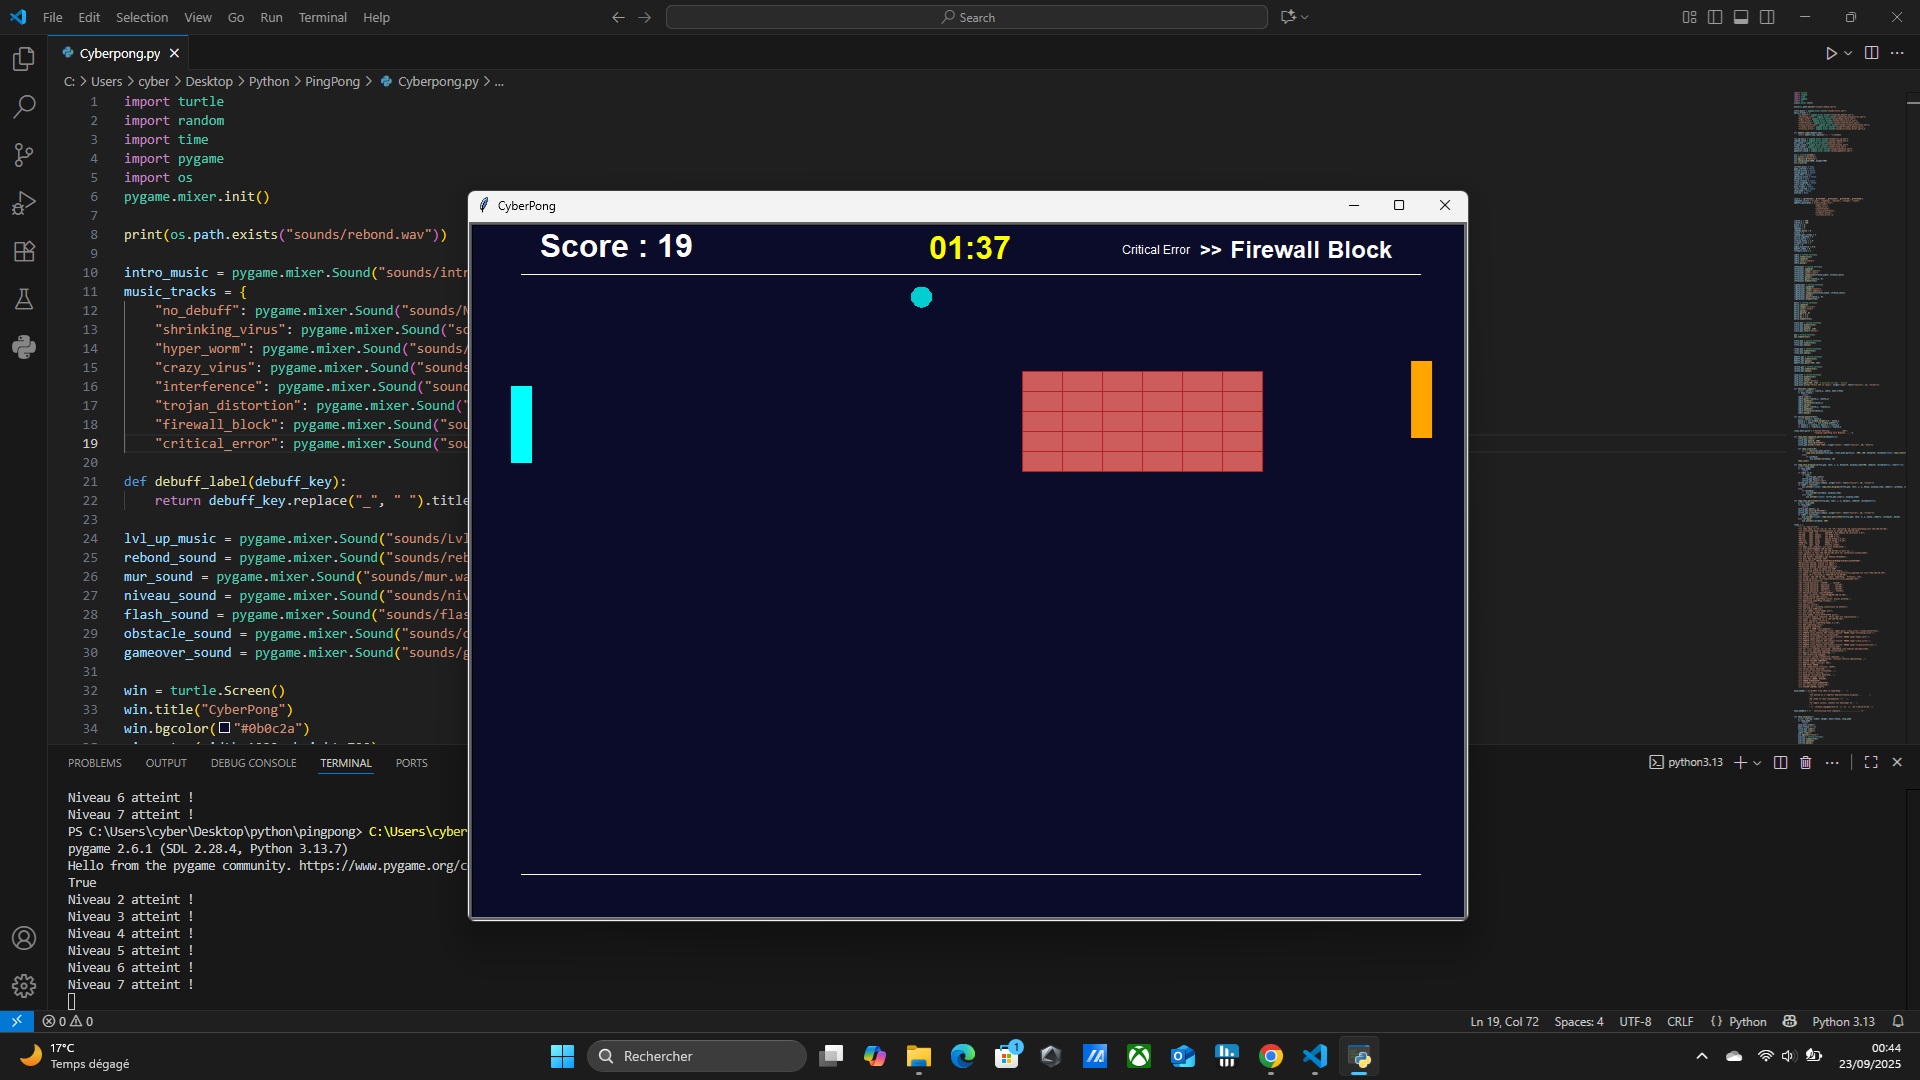Open the Python extension sidebar view
Image resolution: width=1920 pixels, height=1080 pixels.
coord(24,347)
